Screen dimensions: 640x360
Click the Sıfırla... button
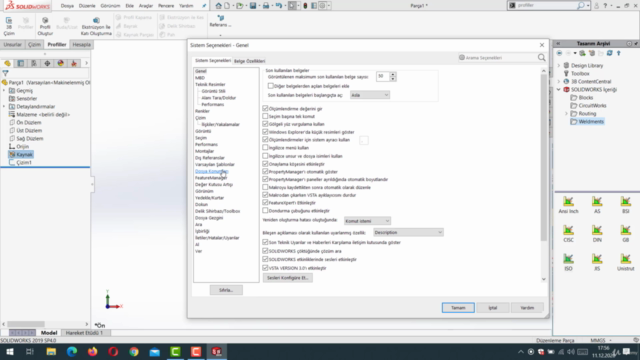(x=226, y=290)
